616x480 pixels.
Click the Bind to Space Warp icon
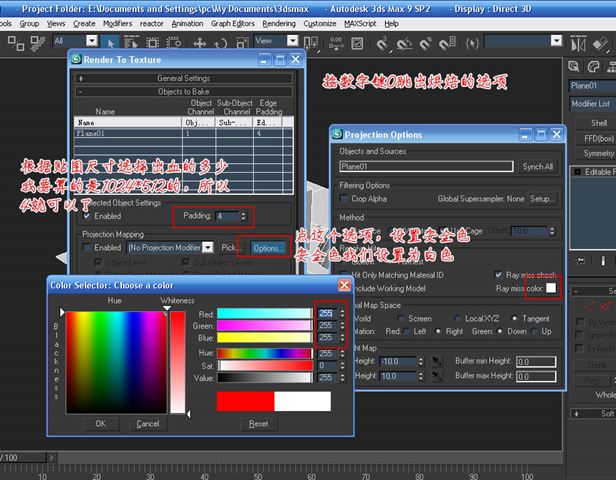(38, 43)
